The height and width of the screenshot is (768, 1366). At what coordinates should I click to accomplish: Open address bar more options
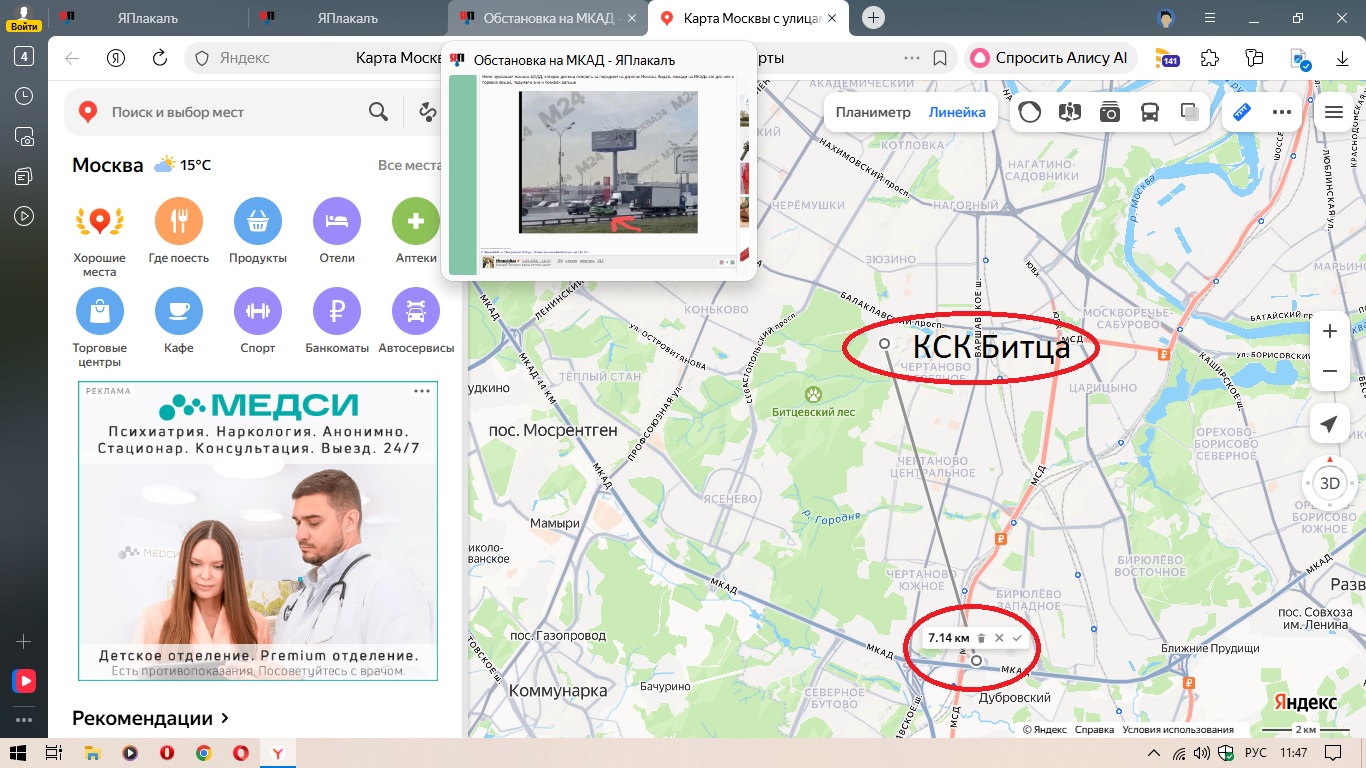click(911, 58)
